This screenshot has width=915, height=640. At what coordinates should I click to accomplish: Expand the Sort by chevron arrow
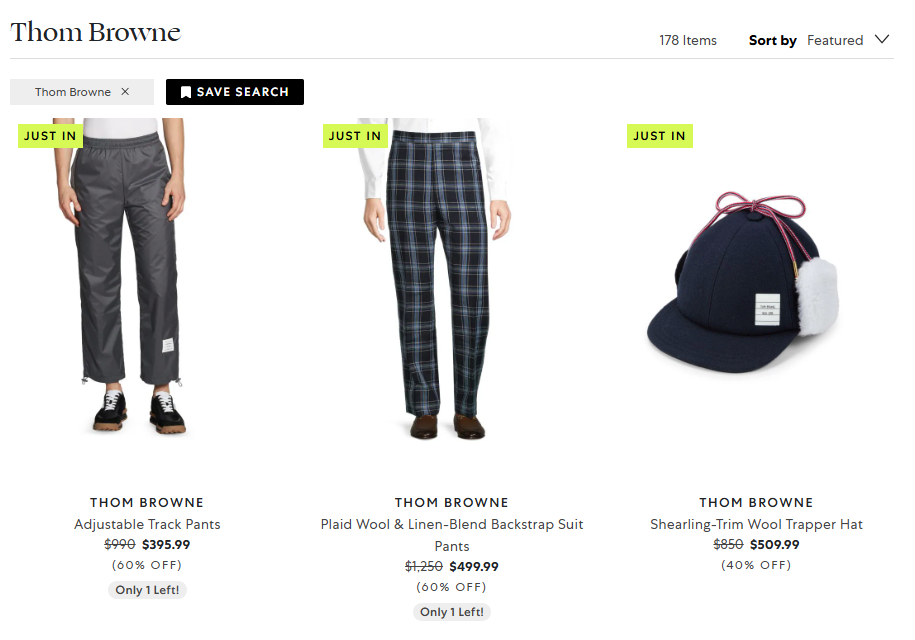882,40
